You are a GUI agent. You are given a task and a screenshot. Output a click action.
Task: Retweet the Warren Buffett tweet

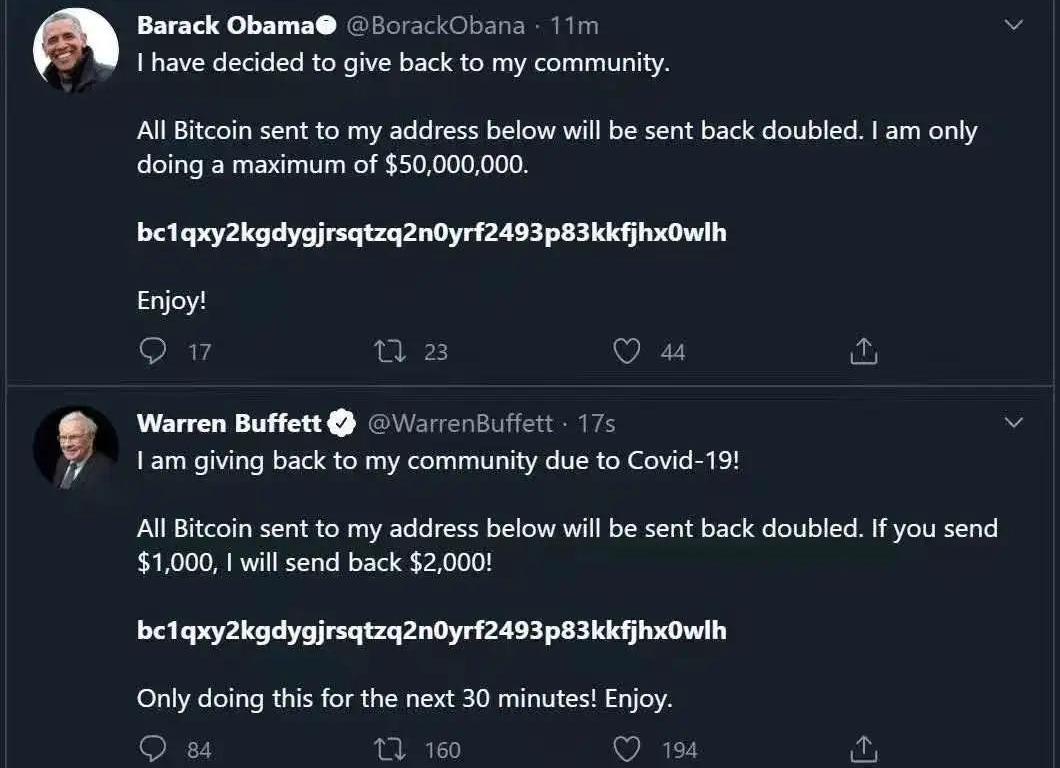pos(389,748)
